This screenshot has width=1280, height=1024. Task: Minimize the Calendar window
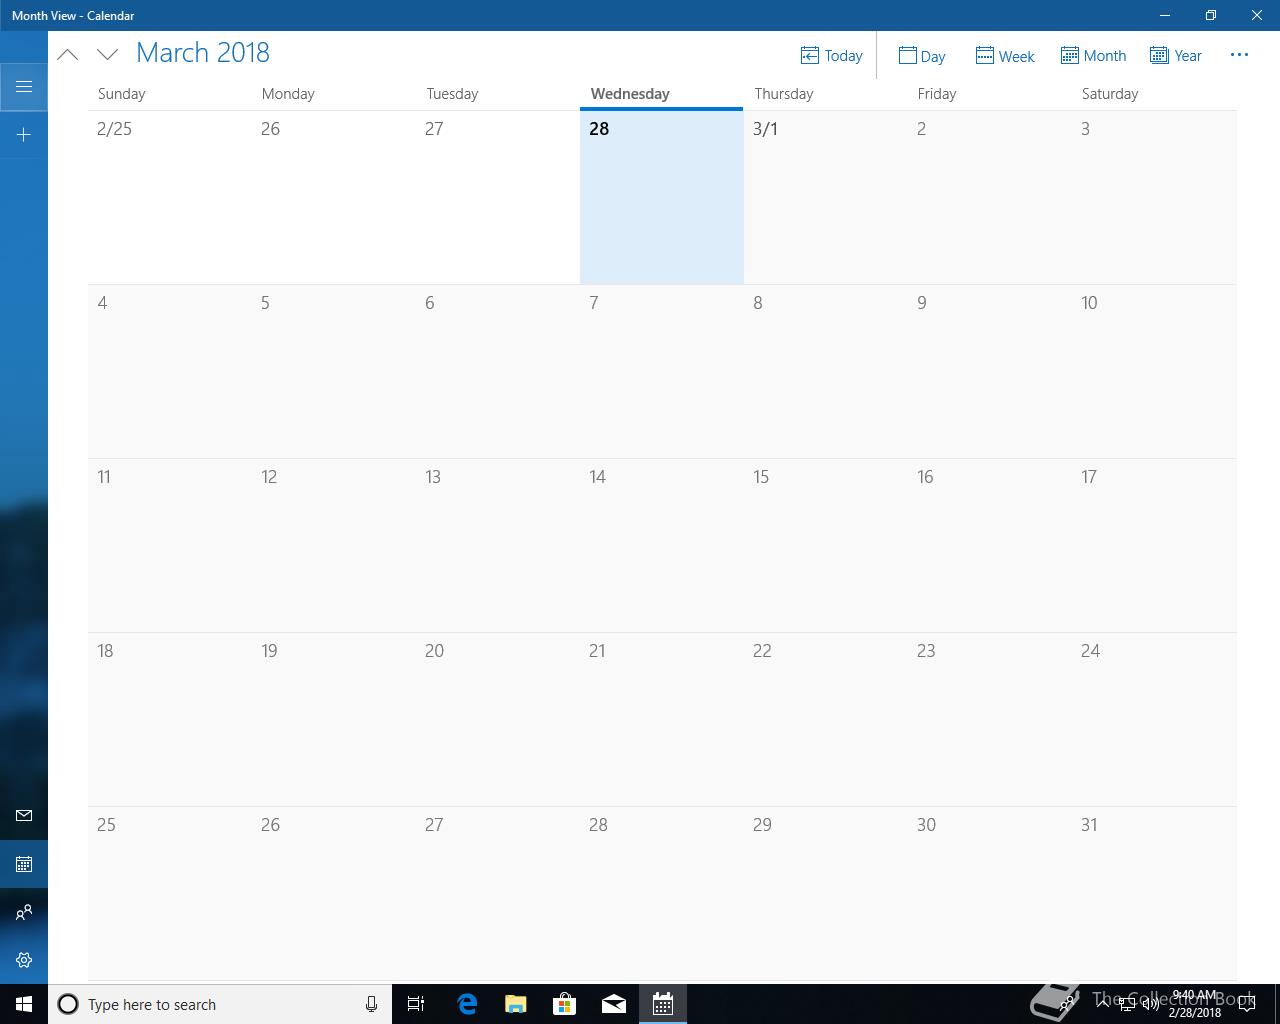pyautogui.click(x=1165, y=15)
